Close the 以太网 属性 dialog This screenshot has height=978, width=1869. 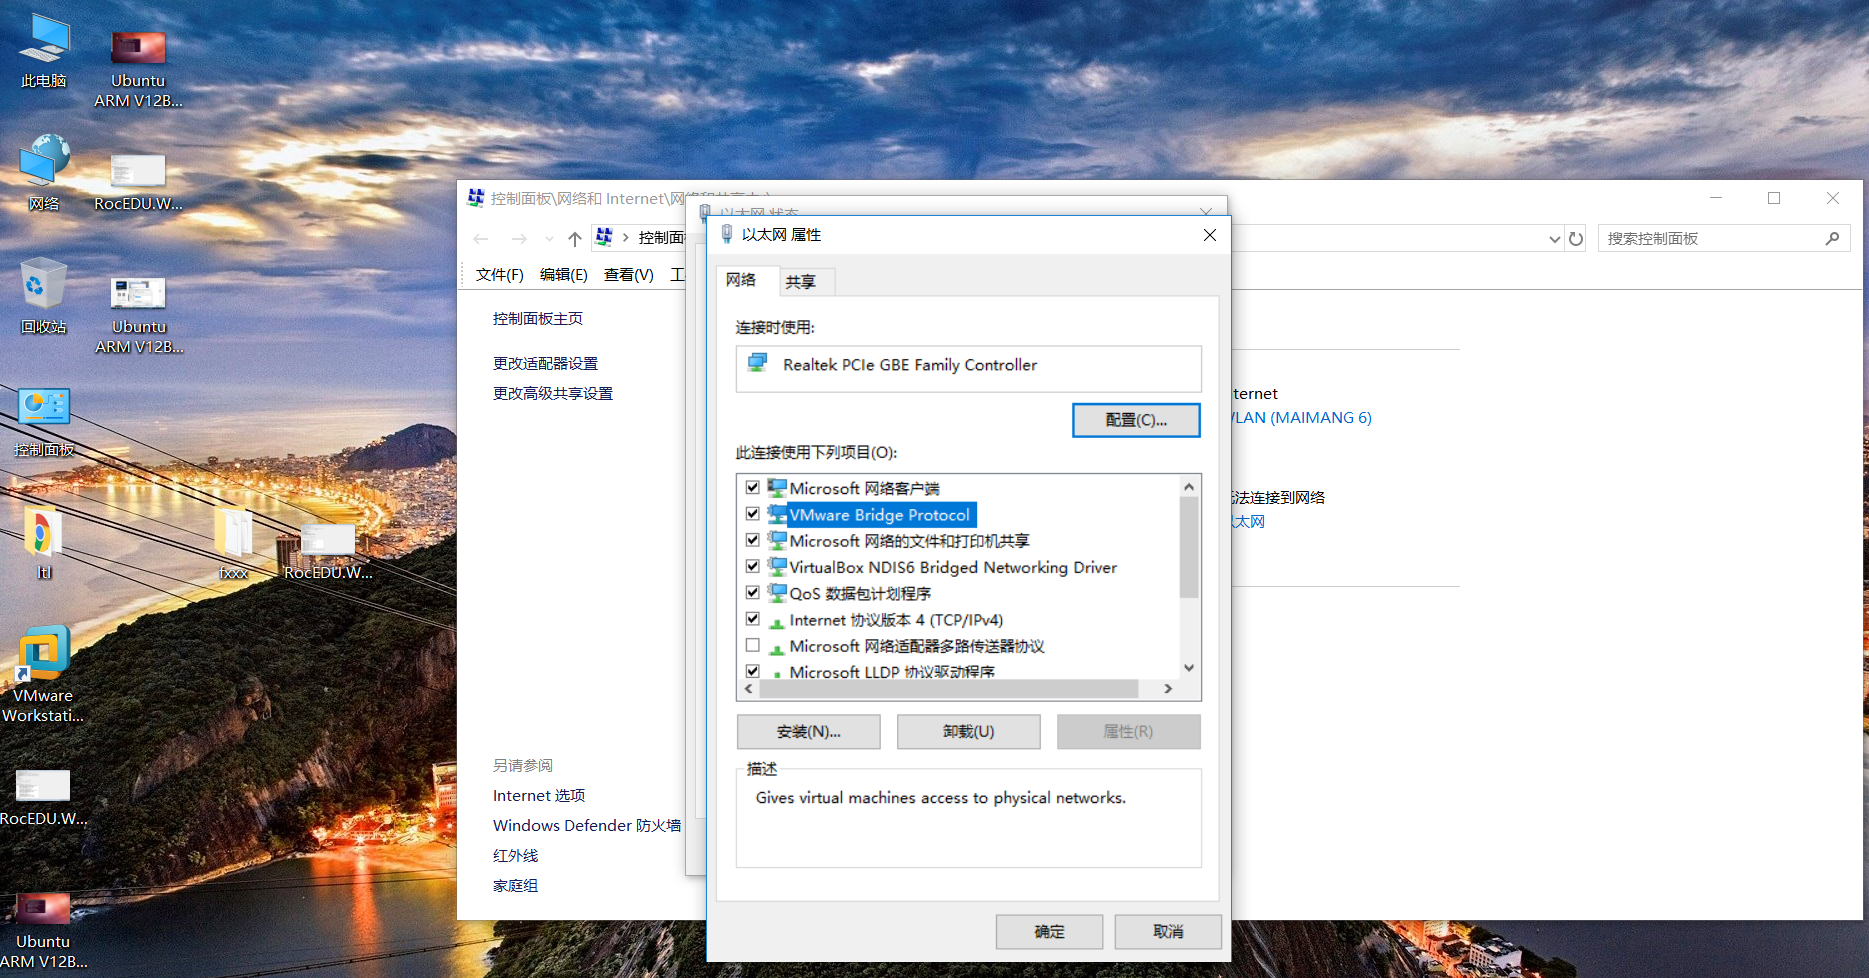[1210, 234]
